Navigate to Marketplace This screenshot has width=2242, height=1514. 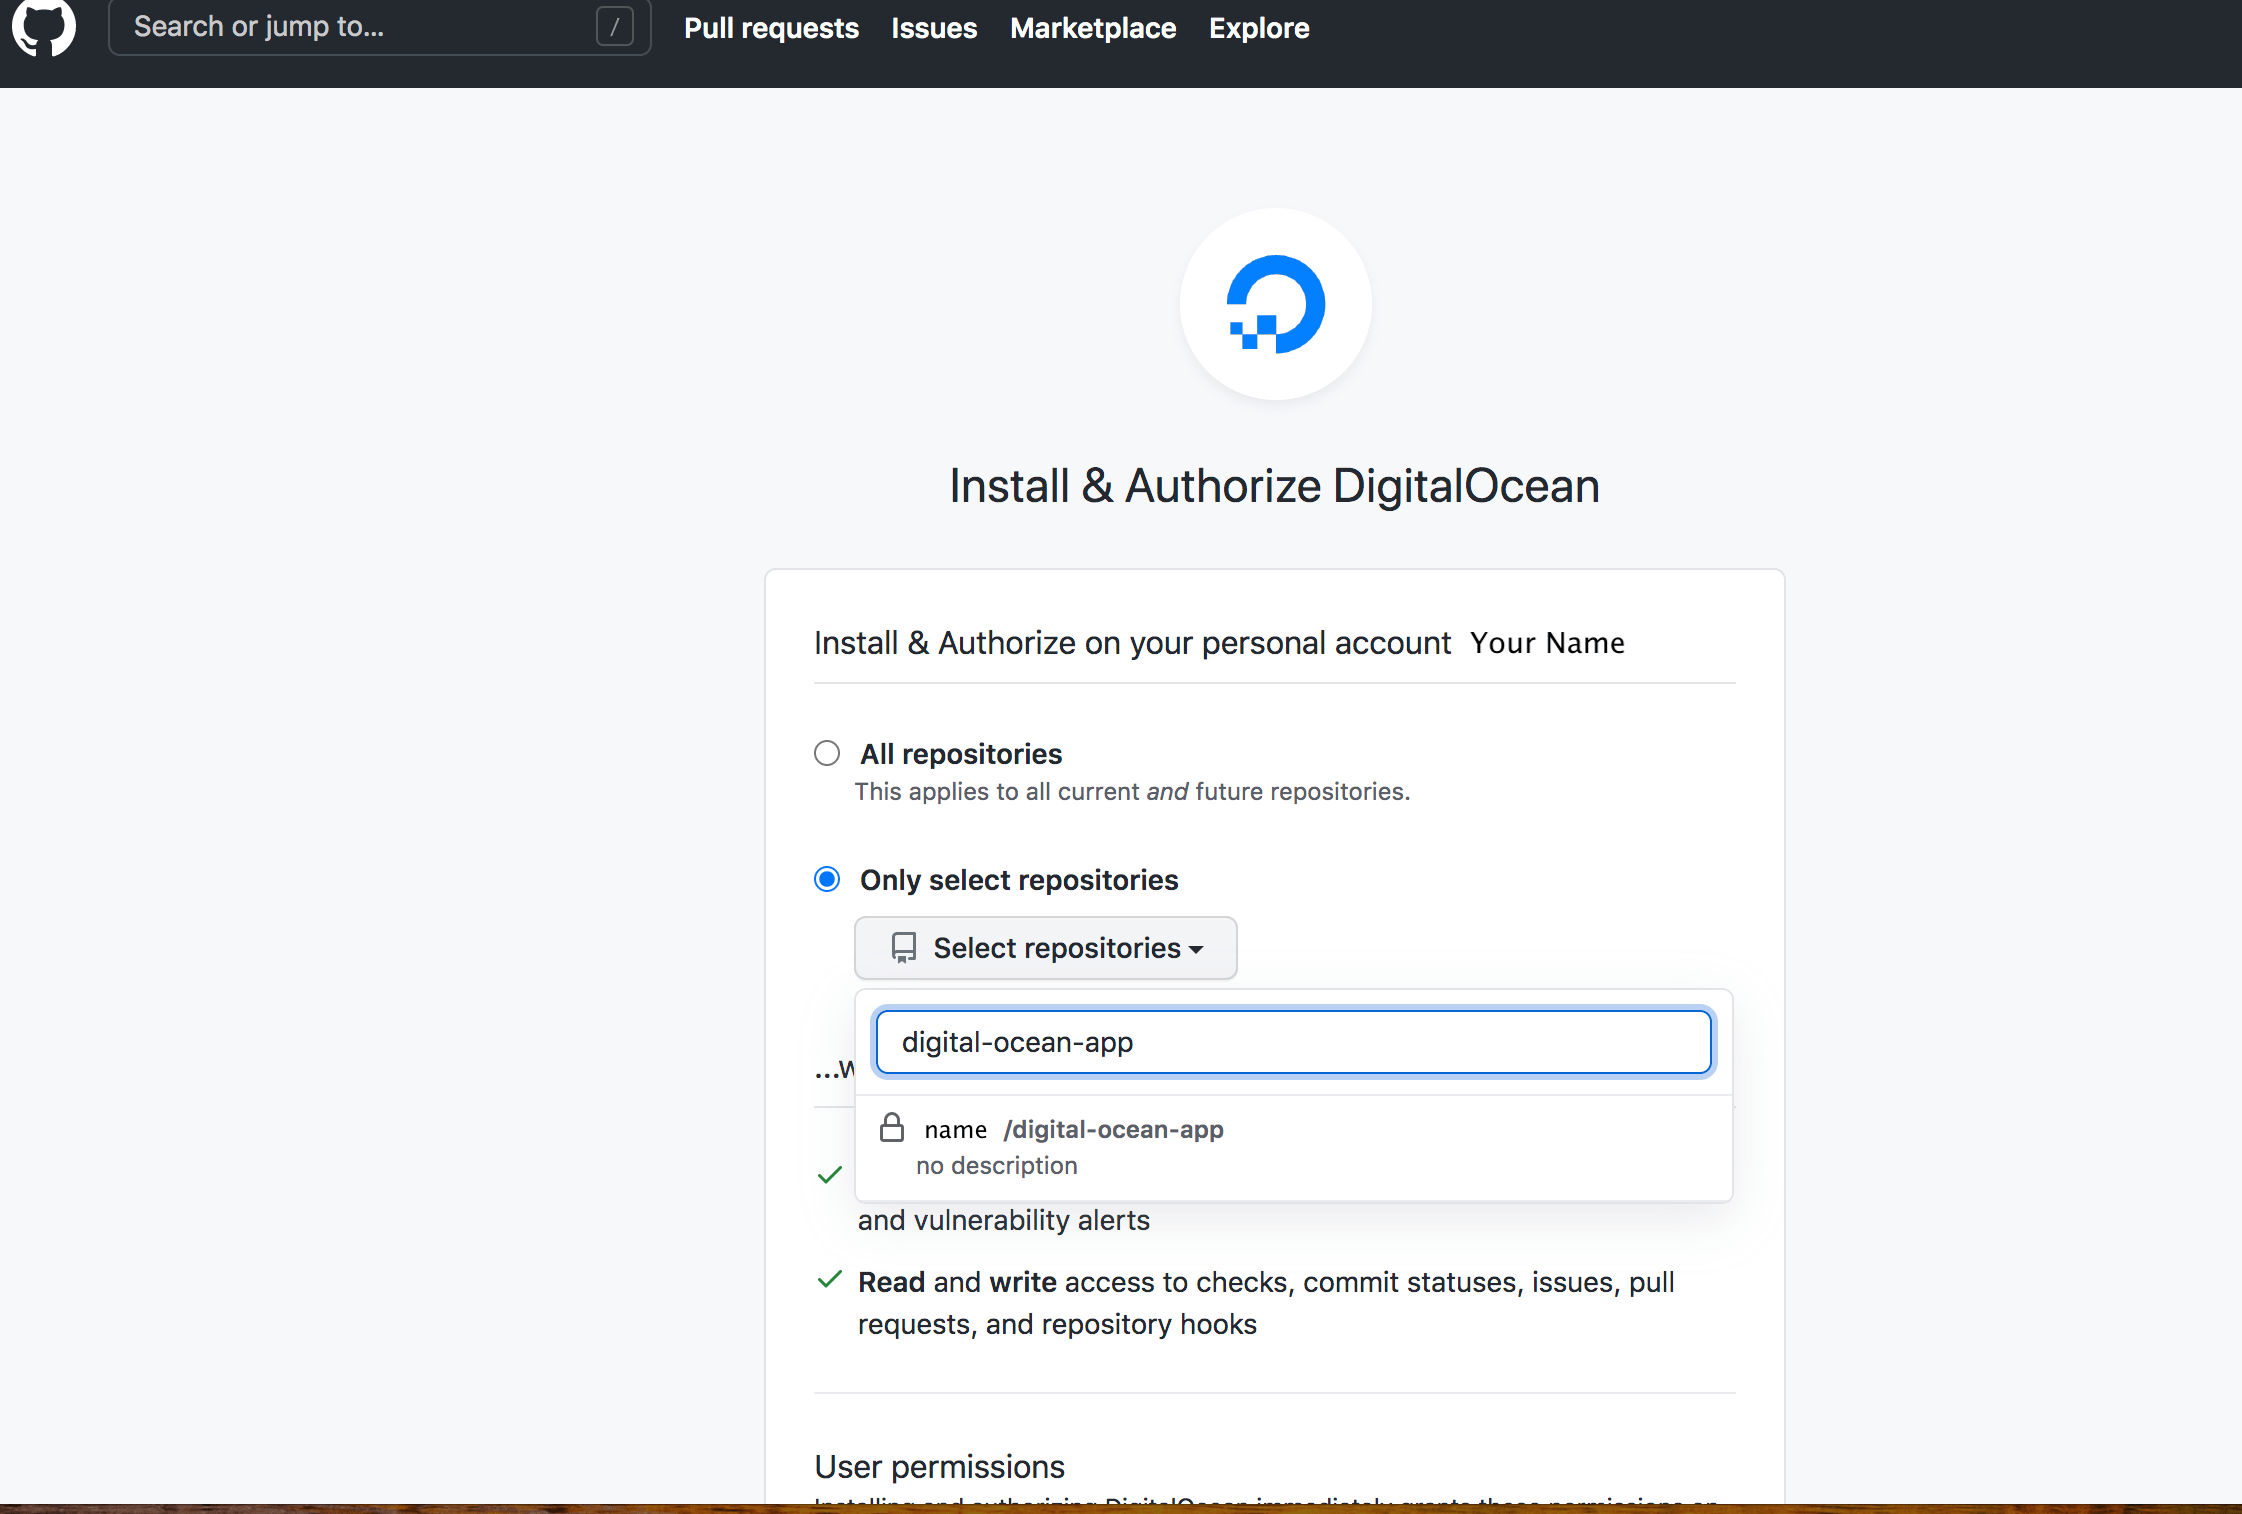click(x=1092, y=28)
